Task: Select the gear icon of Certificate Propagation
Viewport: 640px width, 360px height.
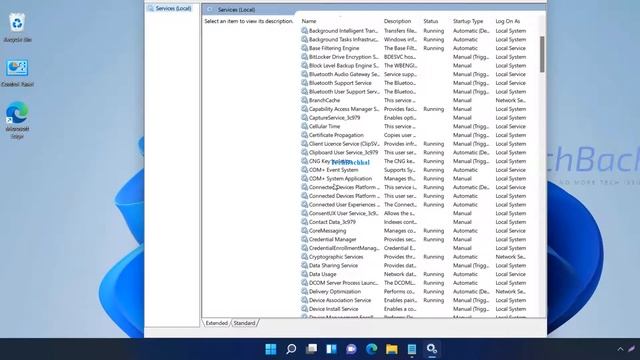Action: [x=304, y=135]
